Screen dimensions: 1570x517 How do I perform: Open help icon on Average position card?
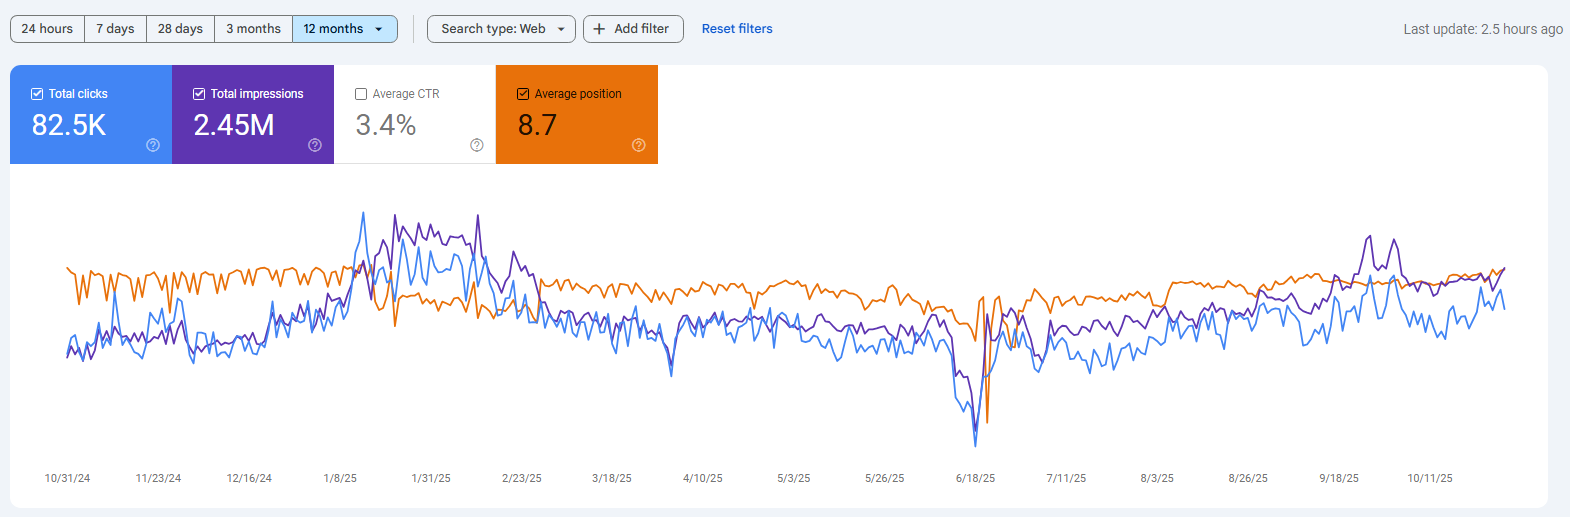(x=639, y=145)
